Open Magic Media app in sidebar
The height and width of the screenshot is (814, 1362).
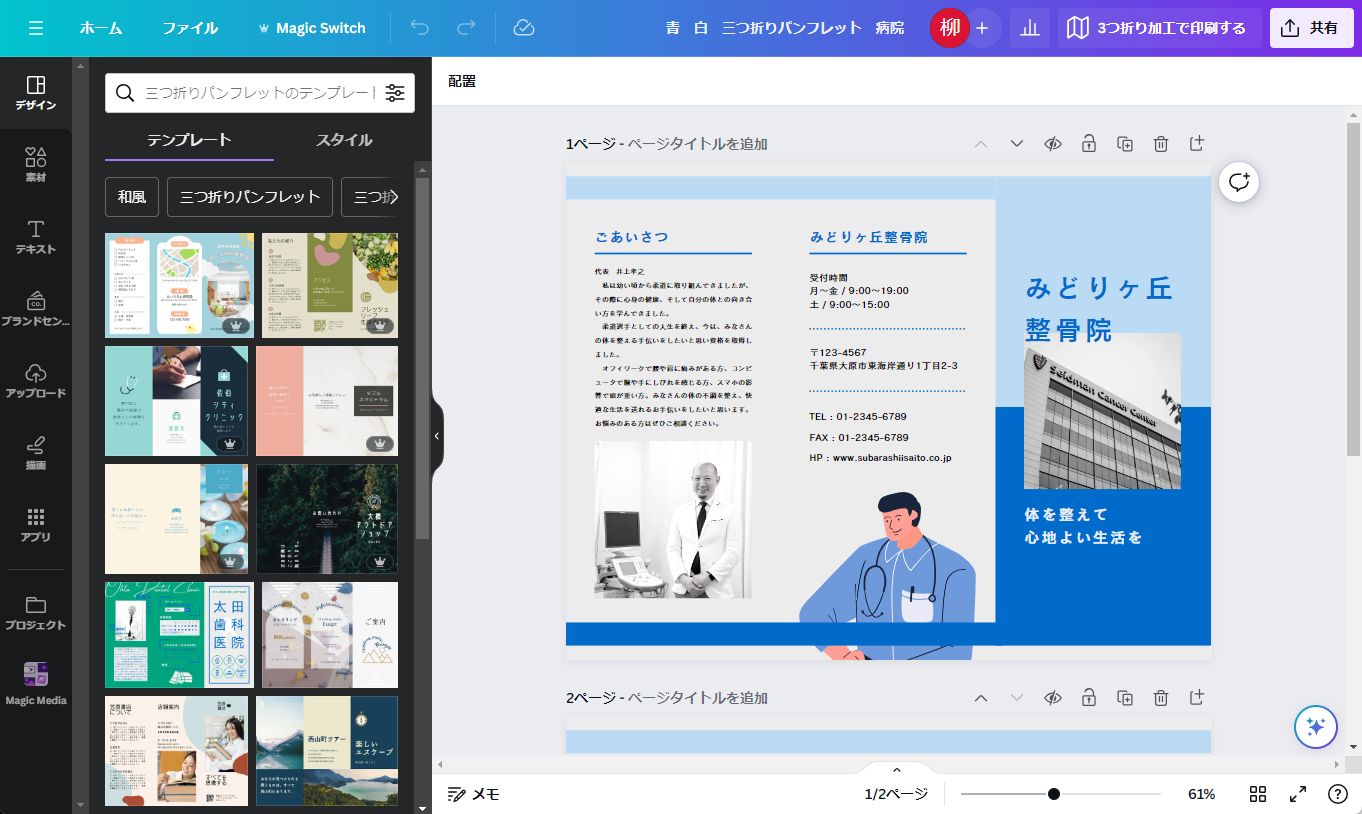click(36, 682)
